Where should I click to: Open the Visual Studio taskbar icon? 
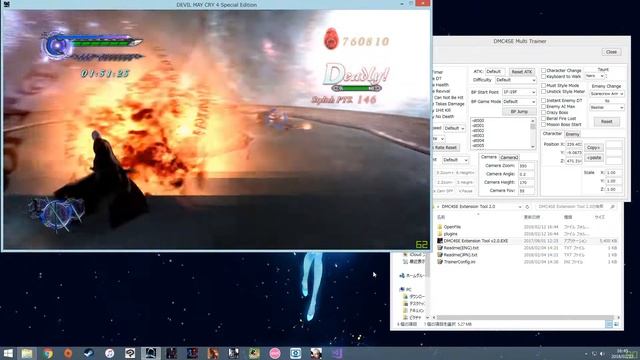coord(336,353)
